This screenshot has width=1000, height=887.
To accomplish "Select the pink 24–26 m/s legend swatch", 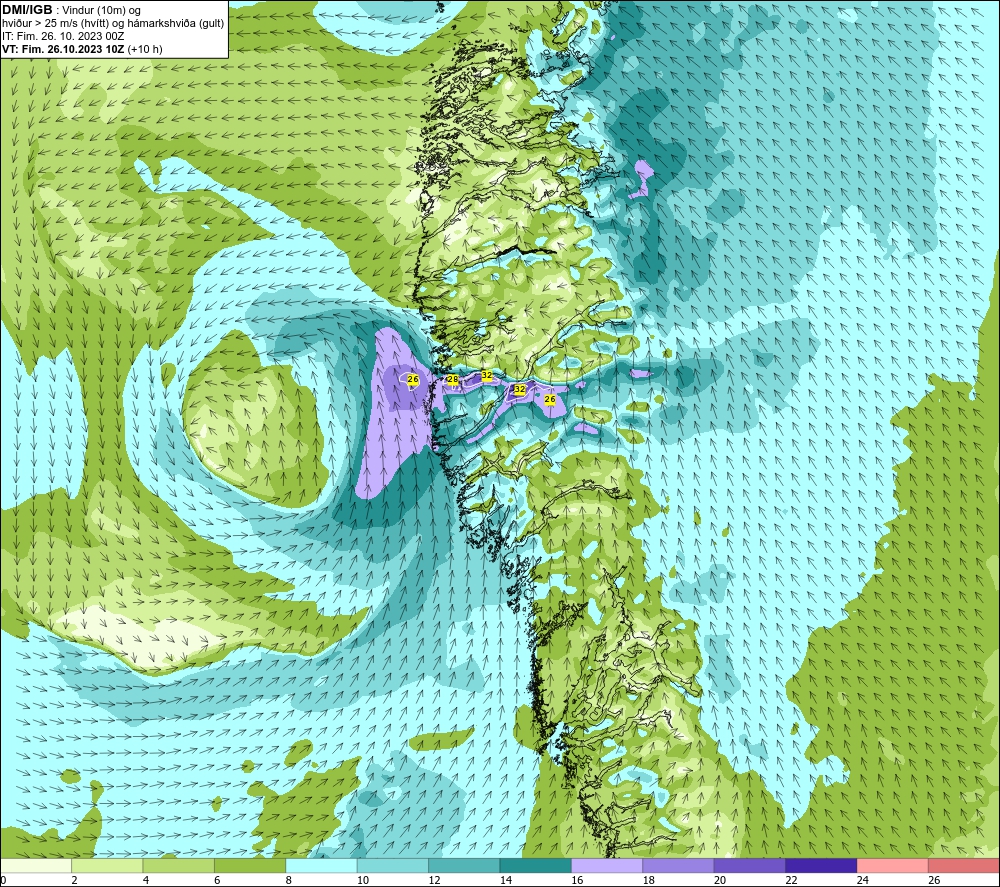I will (x=893, y=866).
